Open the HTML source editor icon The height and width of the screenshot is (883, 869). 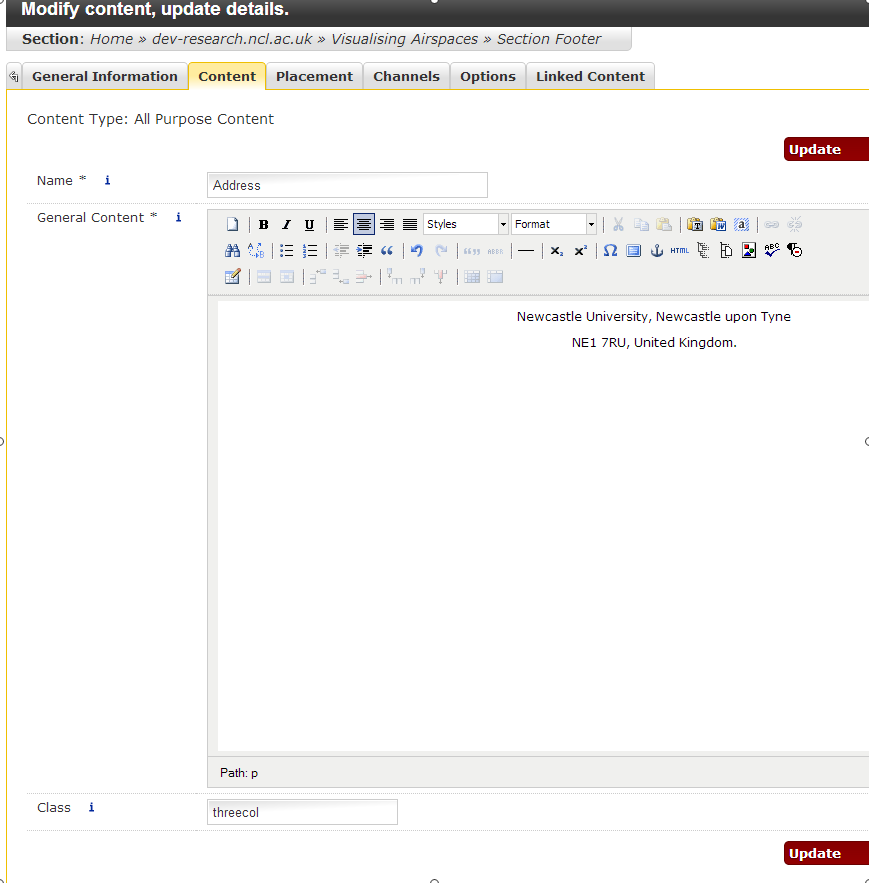pyautogui.click(x=680, y=251)
